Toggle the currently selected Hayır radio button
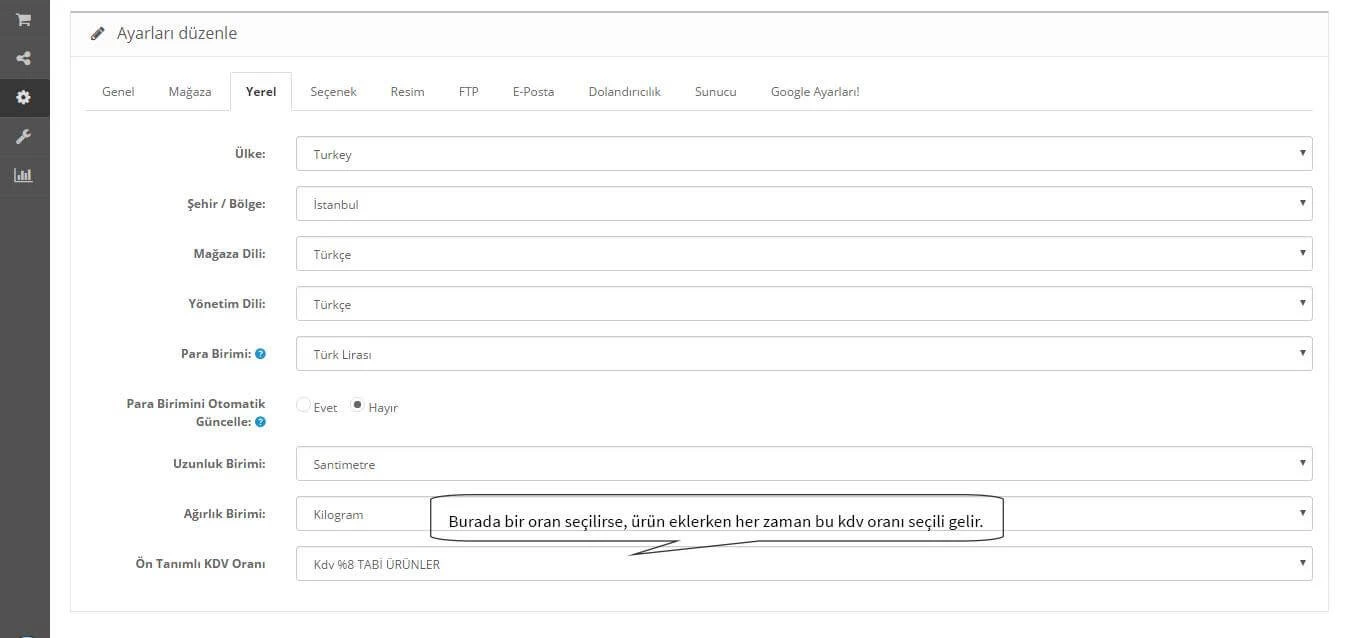 pyautogui.click(x=357, y=405)
